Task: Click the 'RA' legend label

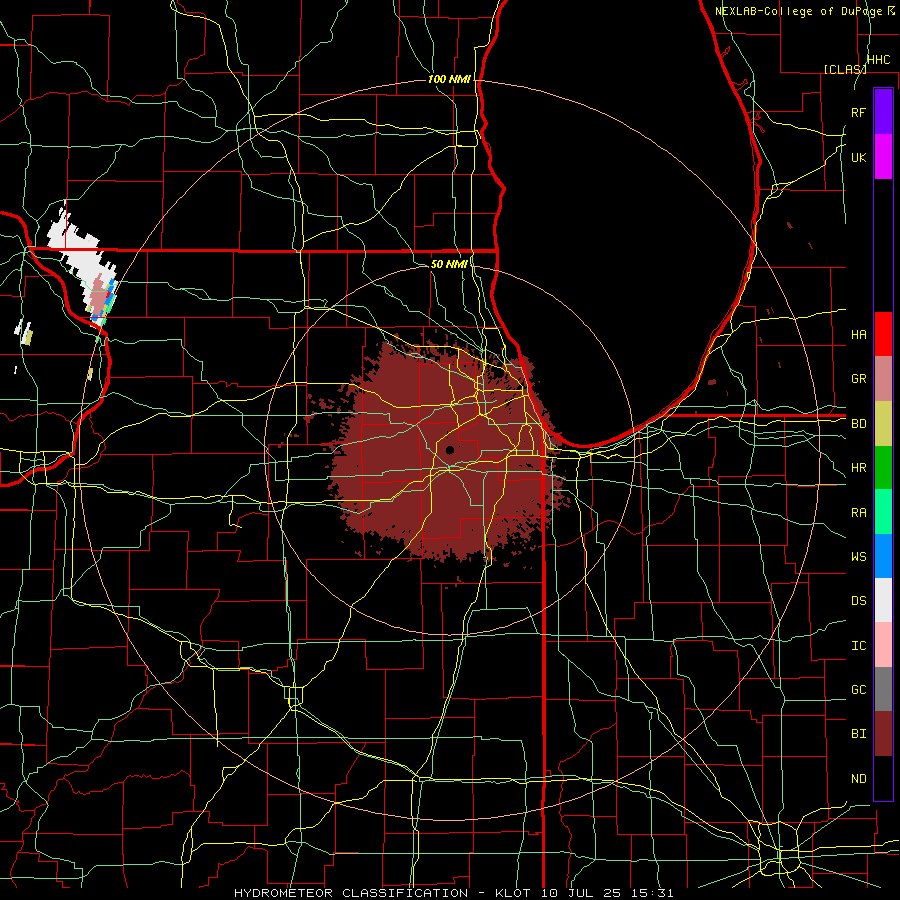Action: (858, 512)
